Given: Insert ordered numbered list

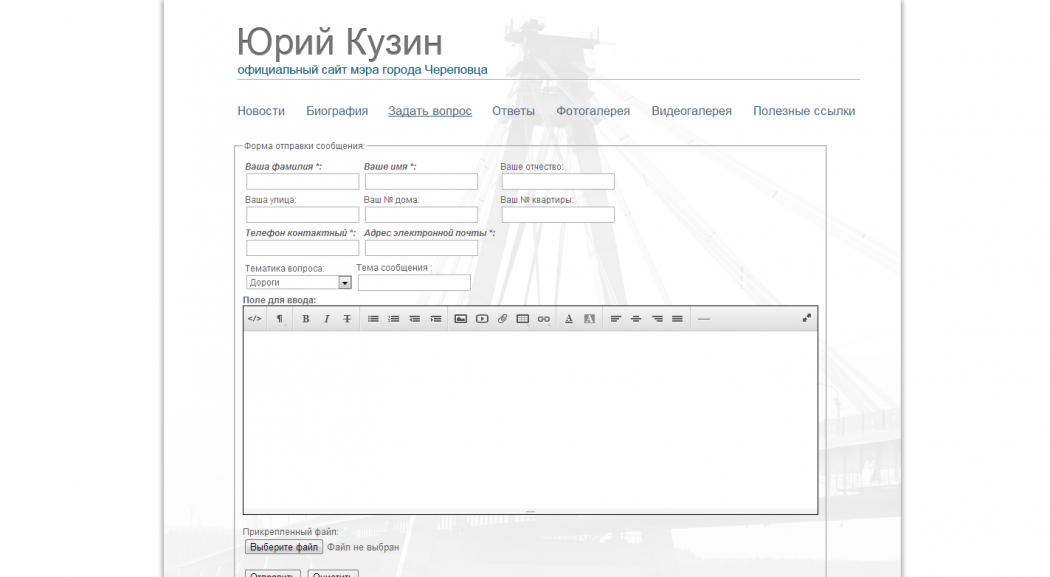Looking at the screenshot, I should [x=394, y=319].
